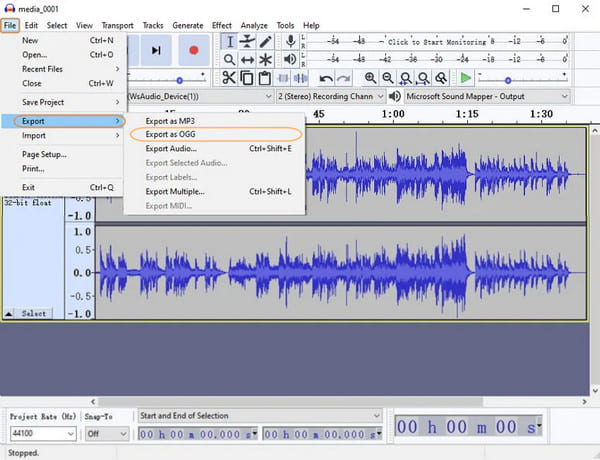Click the selection start time field
The width and height of the screenshot is (600, 460).
coord(198,434)
